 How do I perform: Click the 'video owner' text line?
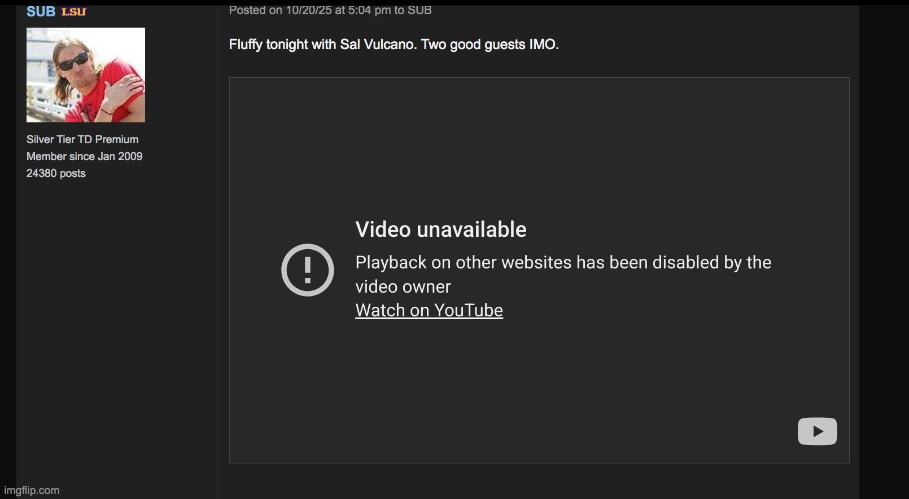403,286
